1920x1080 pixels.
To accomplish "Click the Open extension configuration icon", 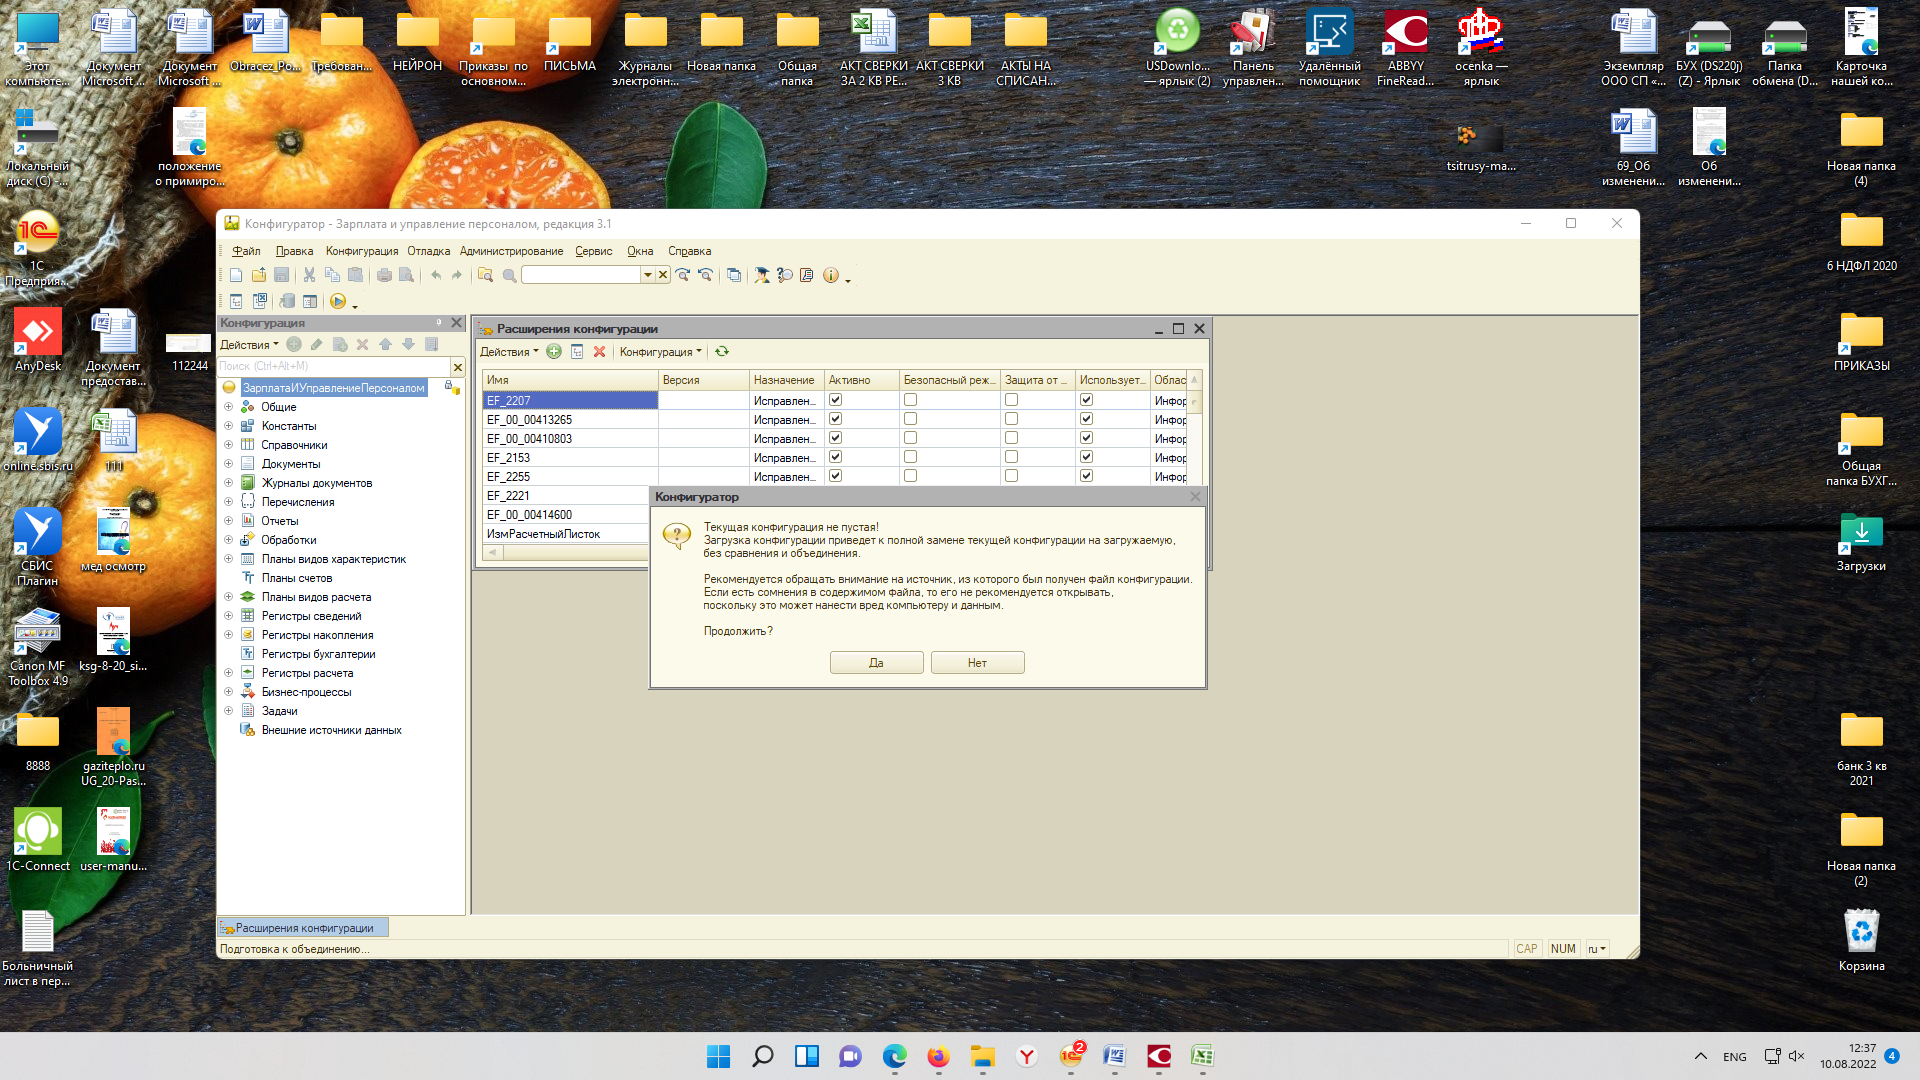I will click(x=577, y=352).
